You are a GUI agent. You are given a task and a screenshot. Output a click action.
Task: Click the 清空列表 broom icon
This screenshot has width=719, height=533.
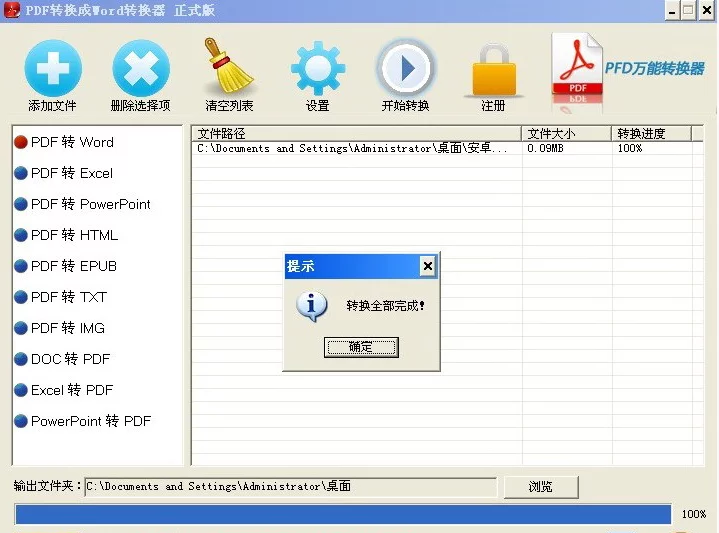tap(229, 66)
